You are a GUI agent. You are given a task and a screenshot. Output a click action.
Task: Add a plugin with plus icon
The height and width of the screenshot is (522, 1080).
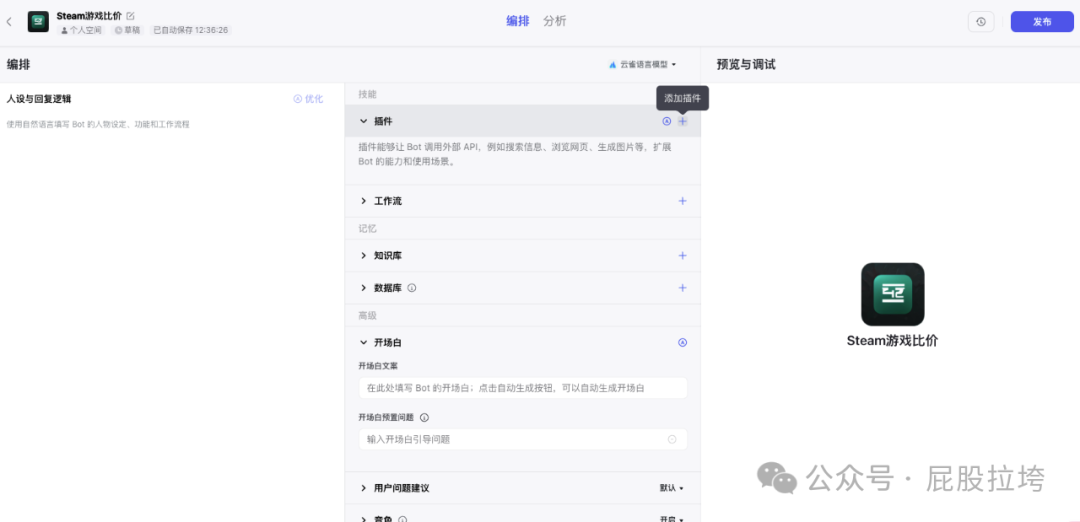pyautogui.click(x=683, y=121)
